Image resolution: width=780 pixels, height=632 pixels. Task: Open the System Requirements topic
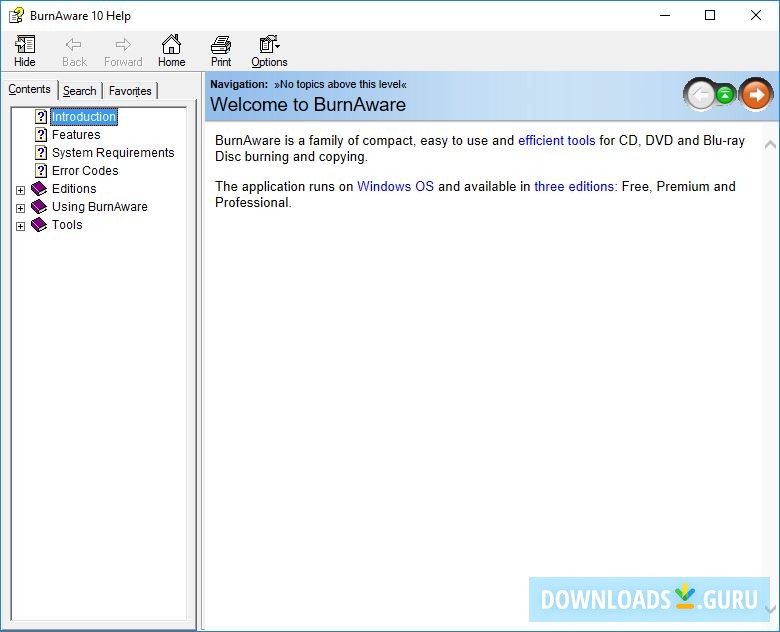pos(113,153)
